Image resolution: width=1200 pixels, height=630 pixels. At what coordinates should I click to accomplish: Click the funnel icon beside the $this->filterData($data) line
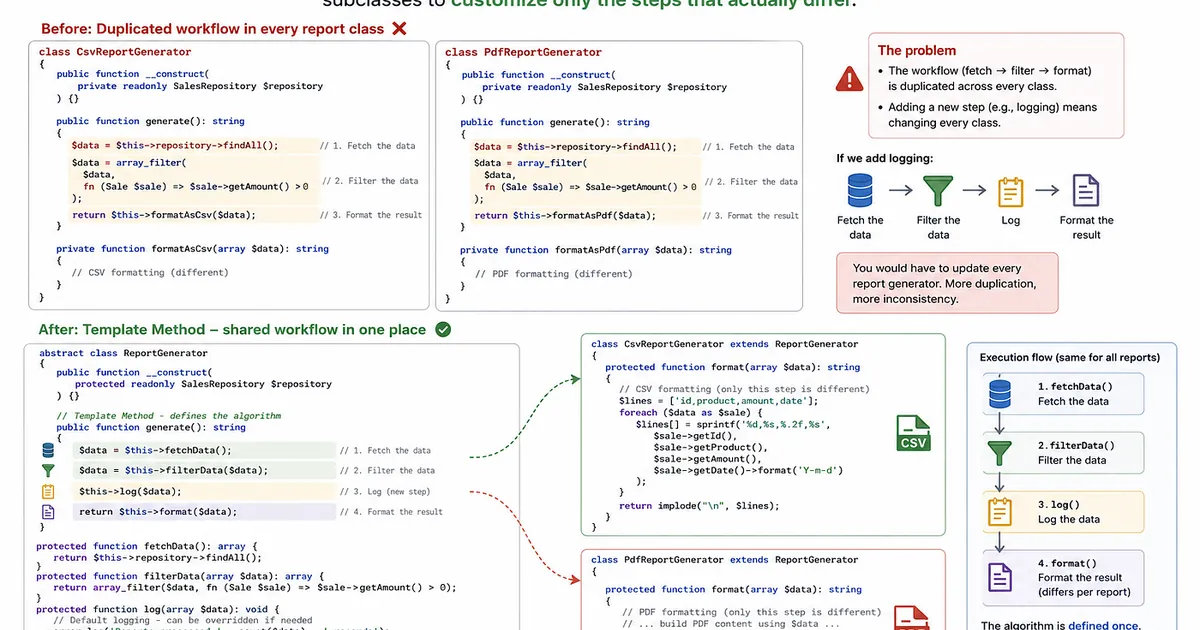[x=47, y=470]
